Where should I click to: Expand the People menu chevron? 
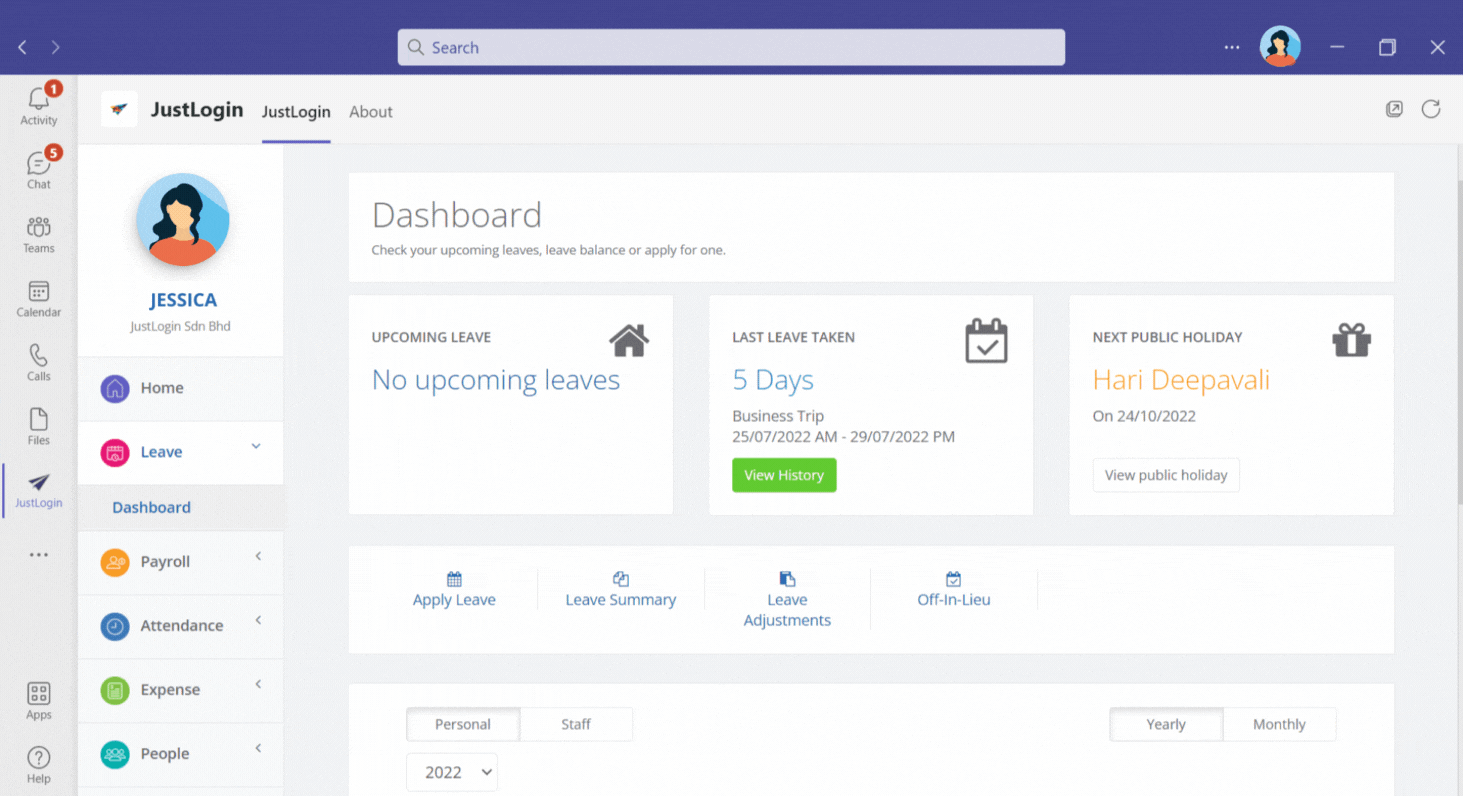point(258,748)
